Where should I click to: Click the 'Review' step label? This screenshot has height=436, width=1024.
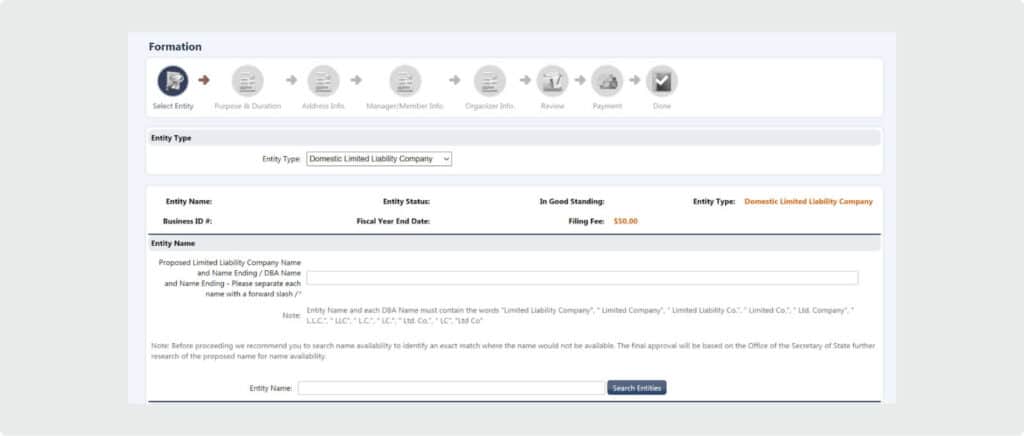tap(552, 106)
